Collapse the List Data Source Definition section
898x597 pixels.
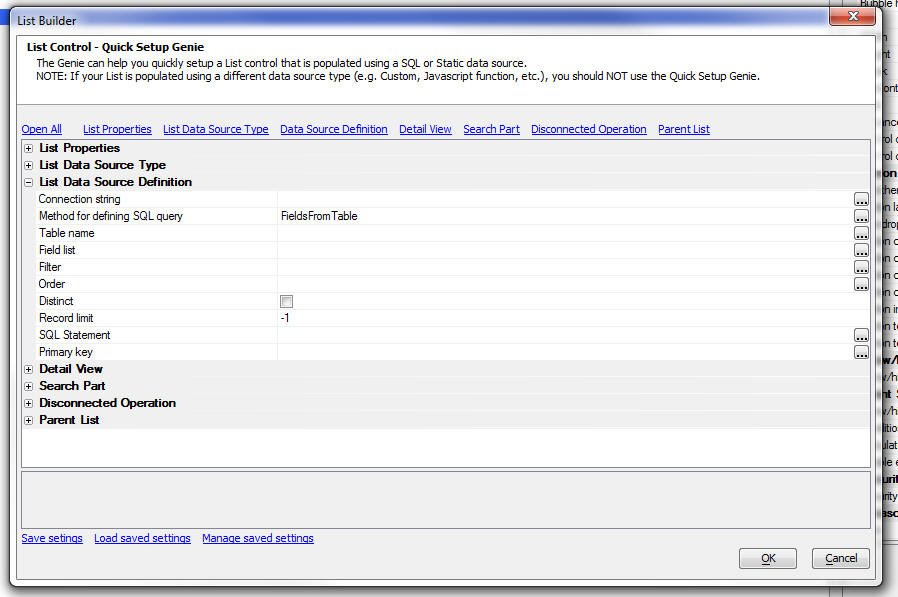[x=29, y=182]
